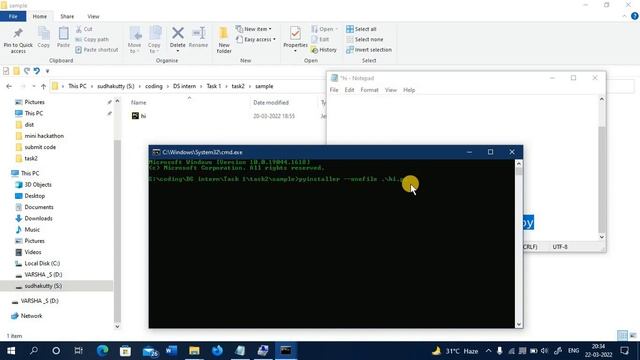Go up one folder level arrow
640x360 pixels.
click(43, 86)
